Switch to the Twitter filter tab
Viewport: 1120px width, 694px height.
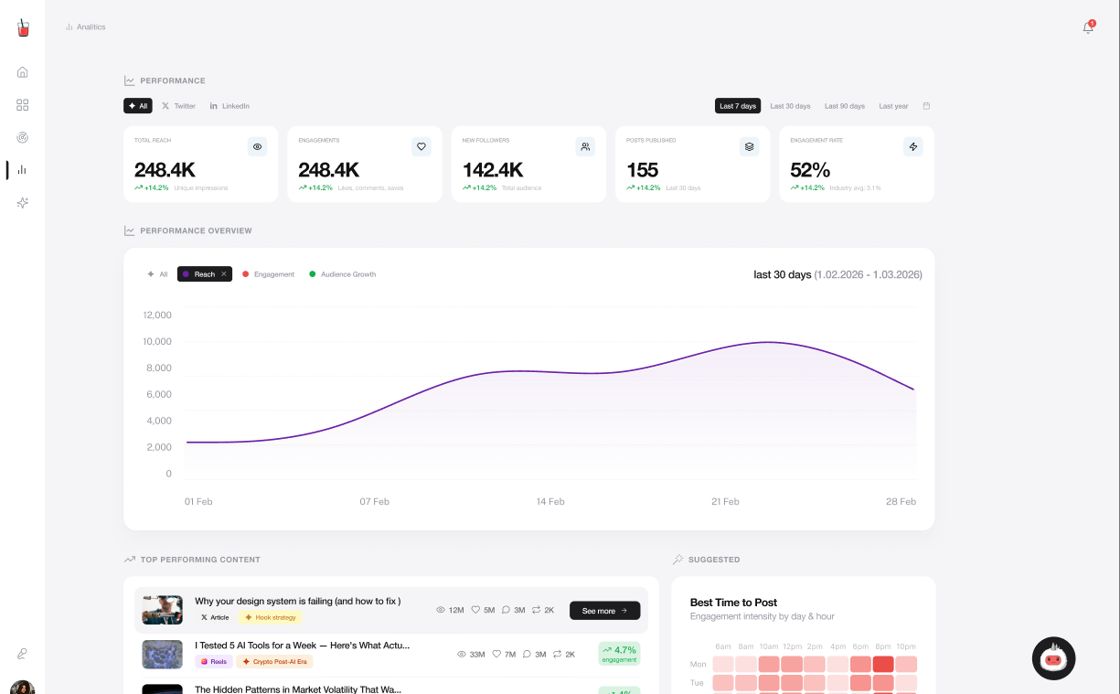point(179,106)
